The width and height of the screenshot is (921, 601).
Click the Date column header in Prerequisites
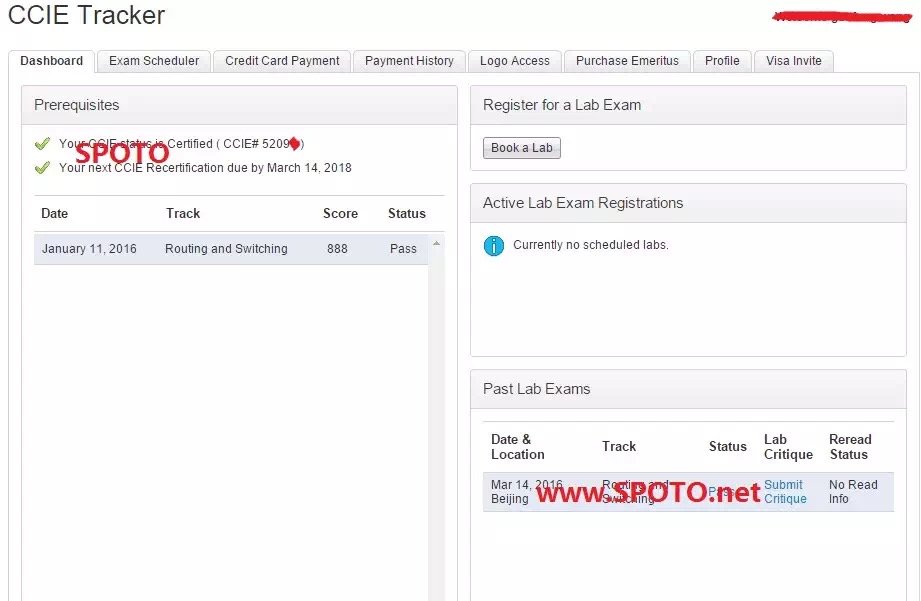pyautogui.click(x=55, y=213)
